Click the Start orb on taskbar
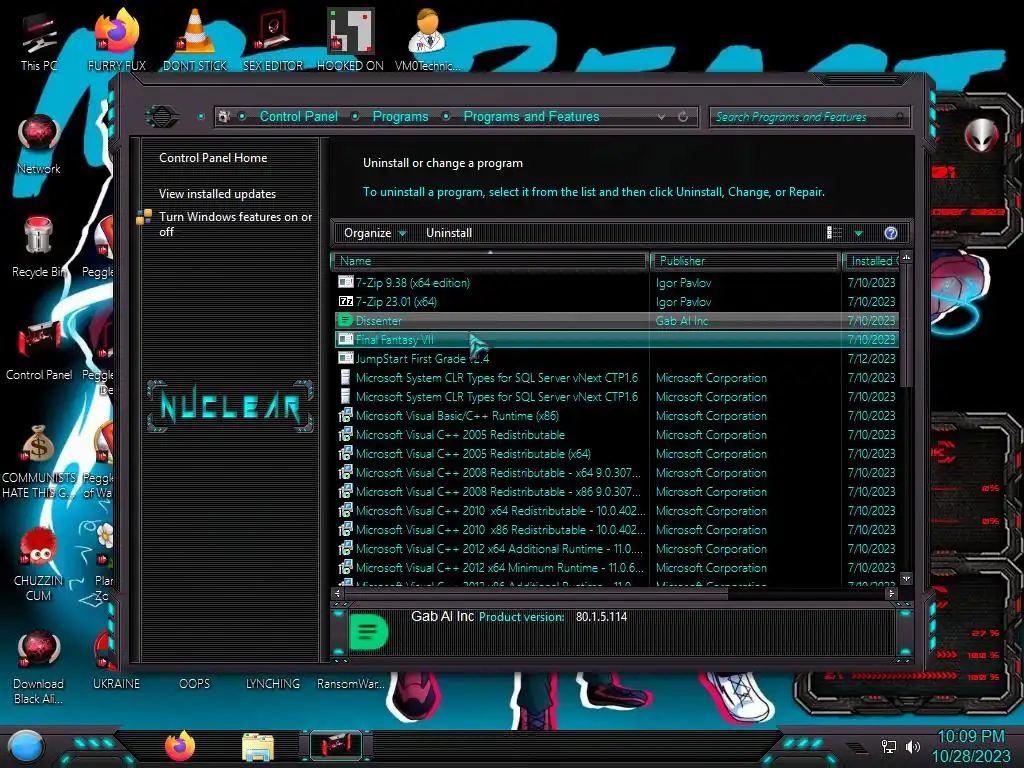This screenshot has height=768, width=1024. click(25, 748)
